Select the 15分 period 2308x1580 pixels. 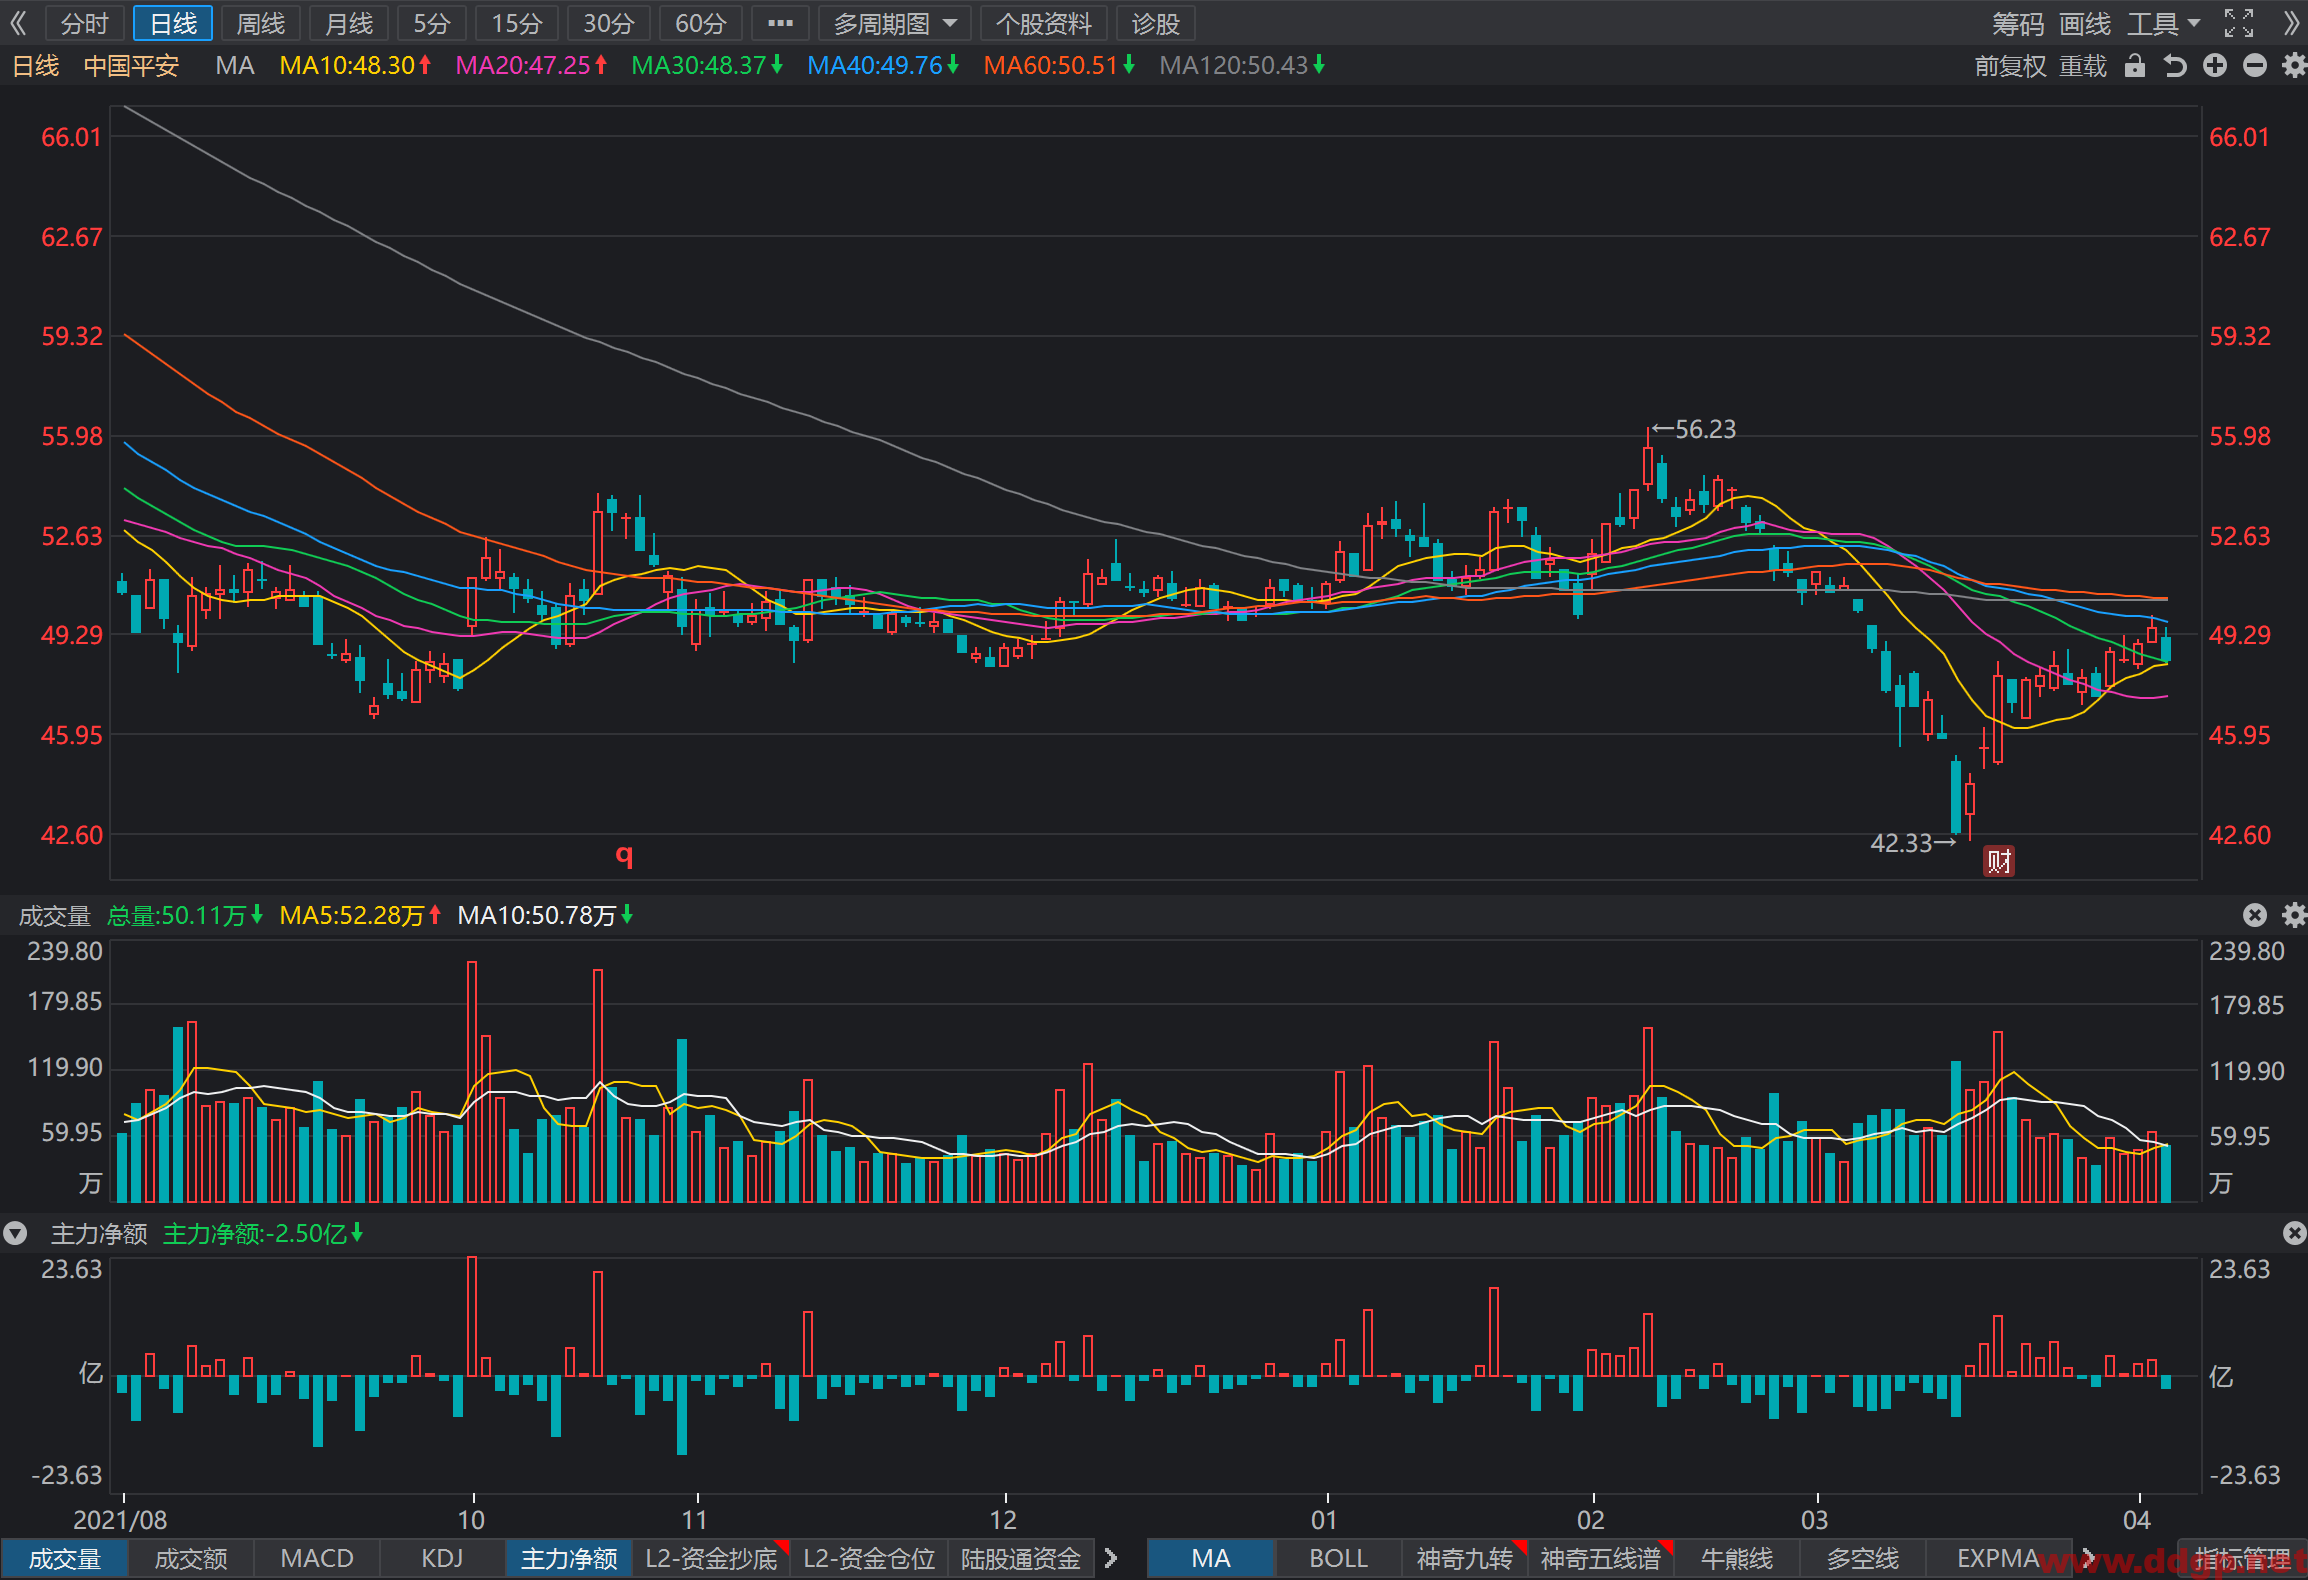[x=517, y=23]
